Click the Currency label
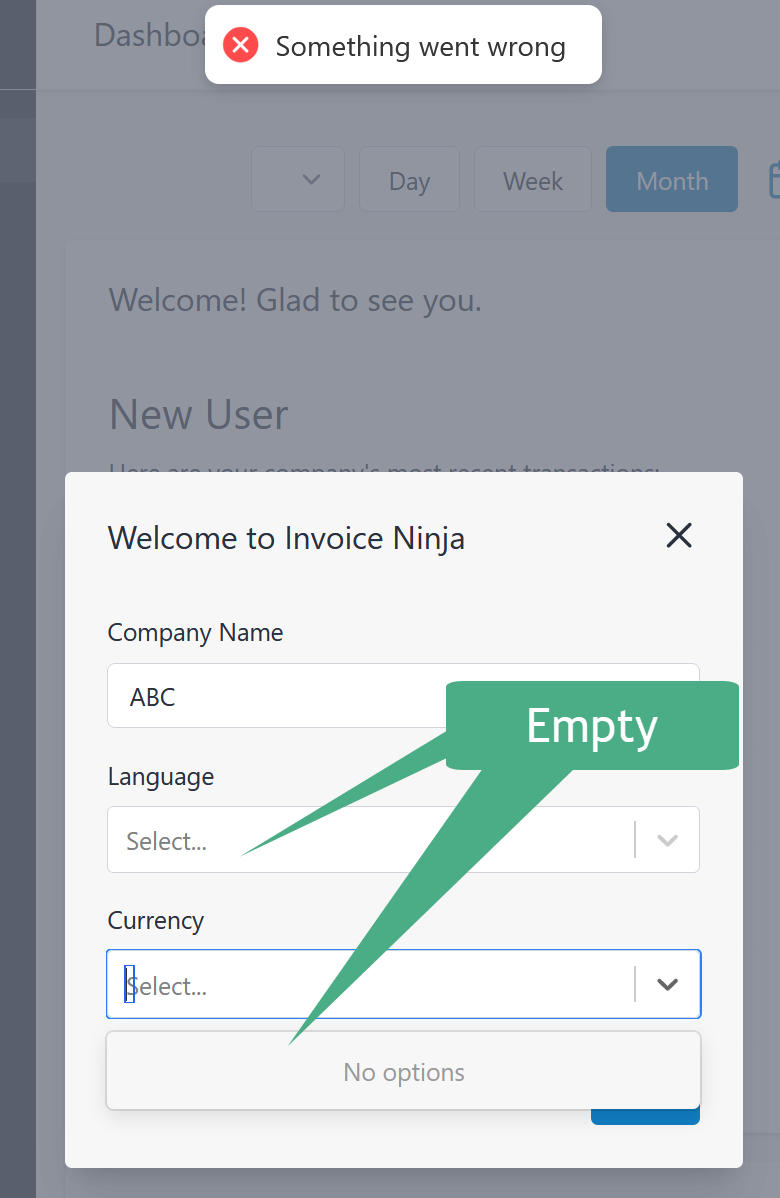Viewport: 780px width, 1198px height. coord(156,921)
